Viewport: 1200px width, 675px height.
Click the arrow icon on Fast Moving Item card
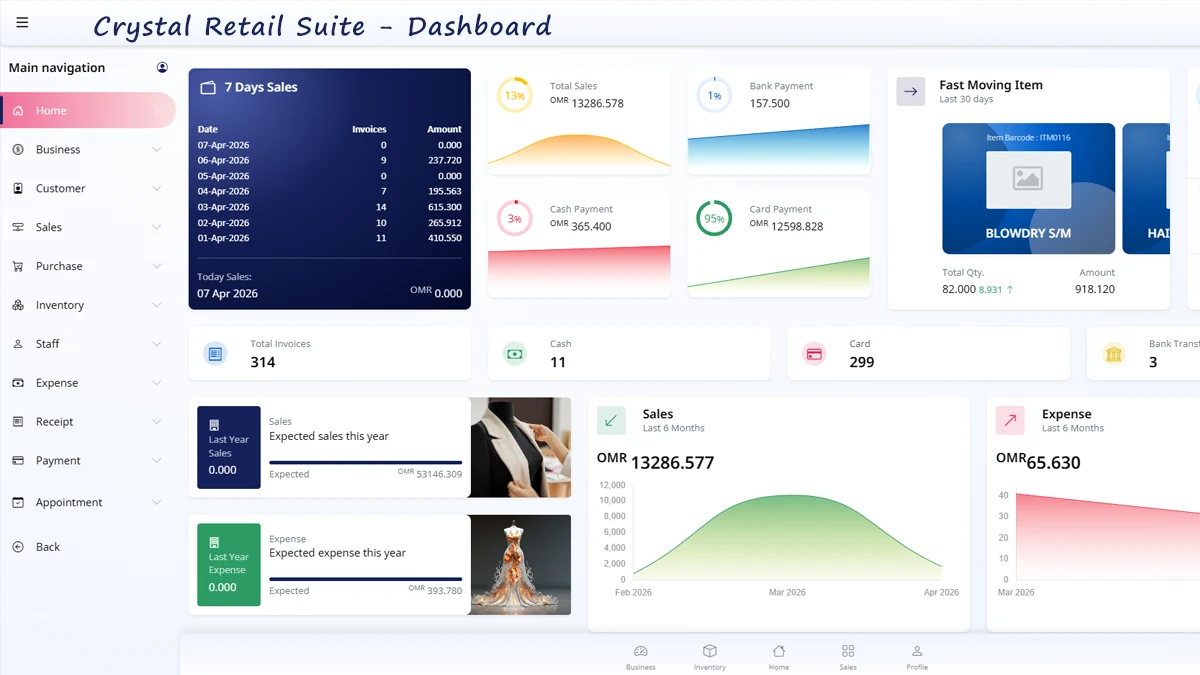click(910, 91)
